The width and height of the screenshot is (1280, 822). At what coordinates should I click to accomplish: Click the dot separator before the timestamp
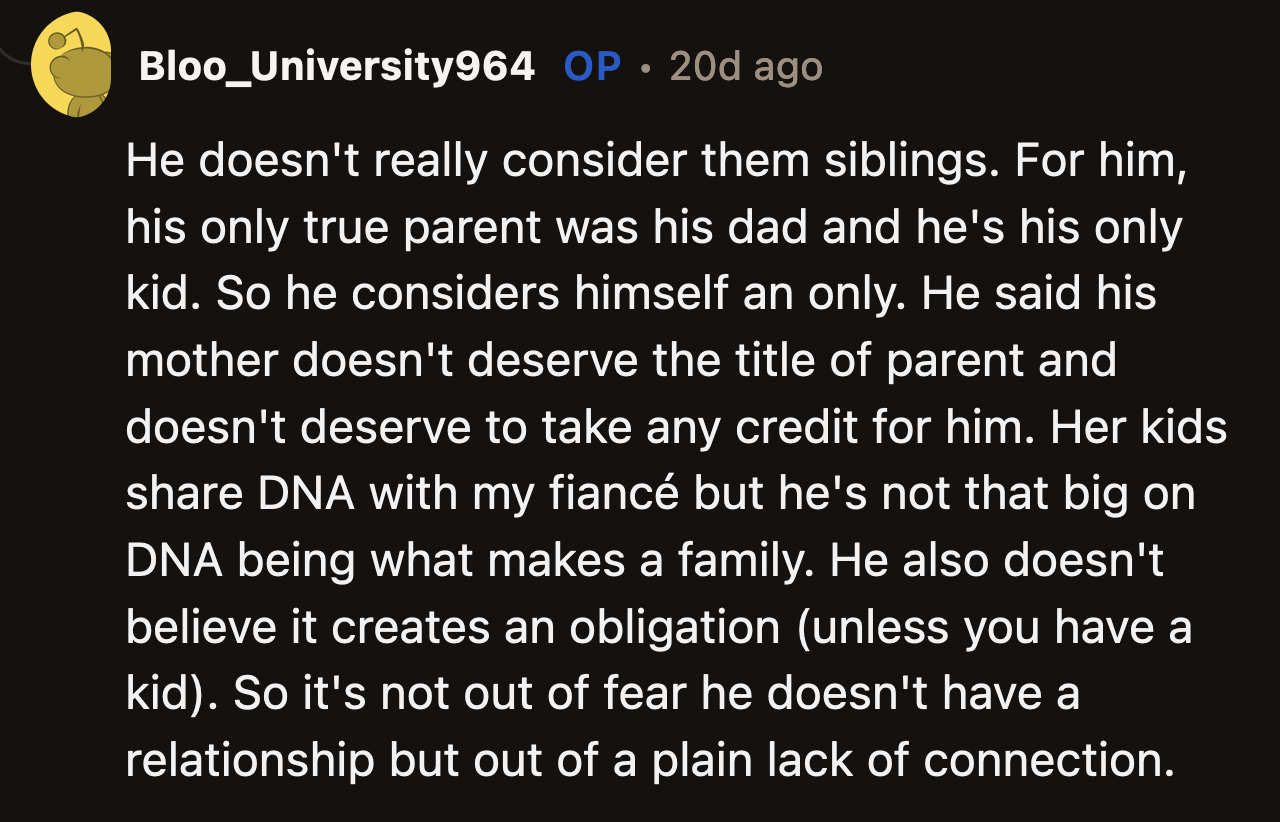[646, 65]
